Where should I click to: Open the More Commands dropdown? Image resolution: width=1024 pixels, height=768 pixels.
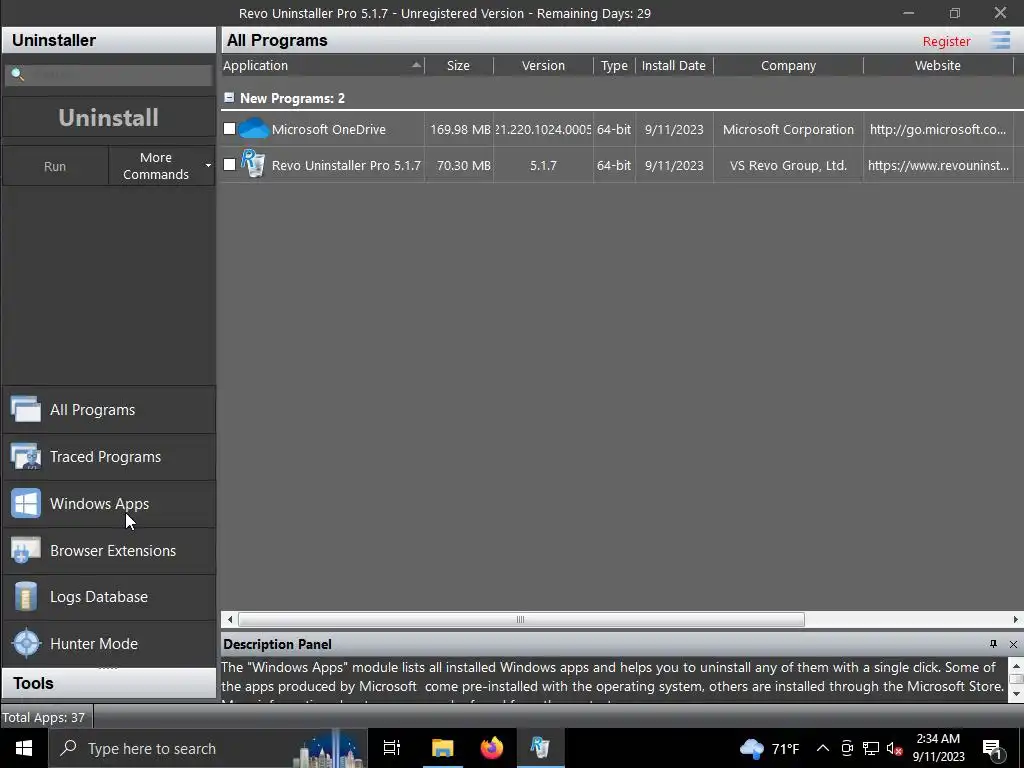161,166
